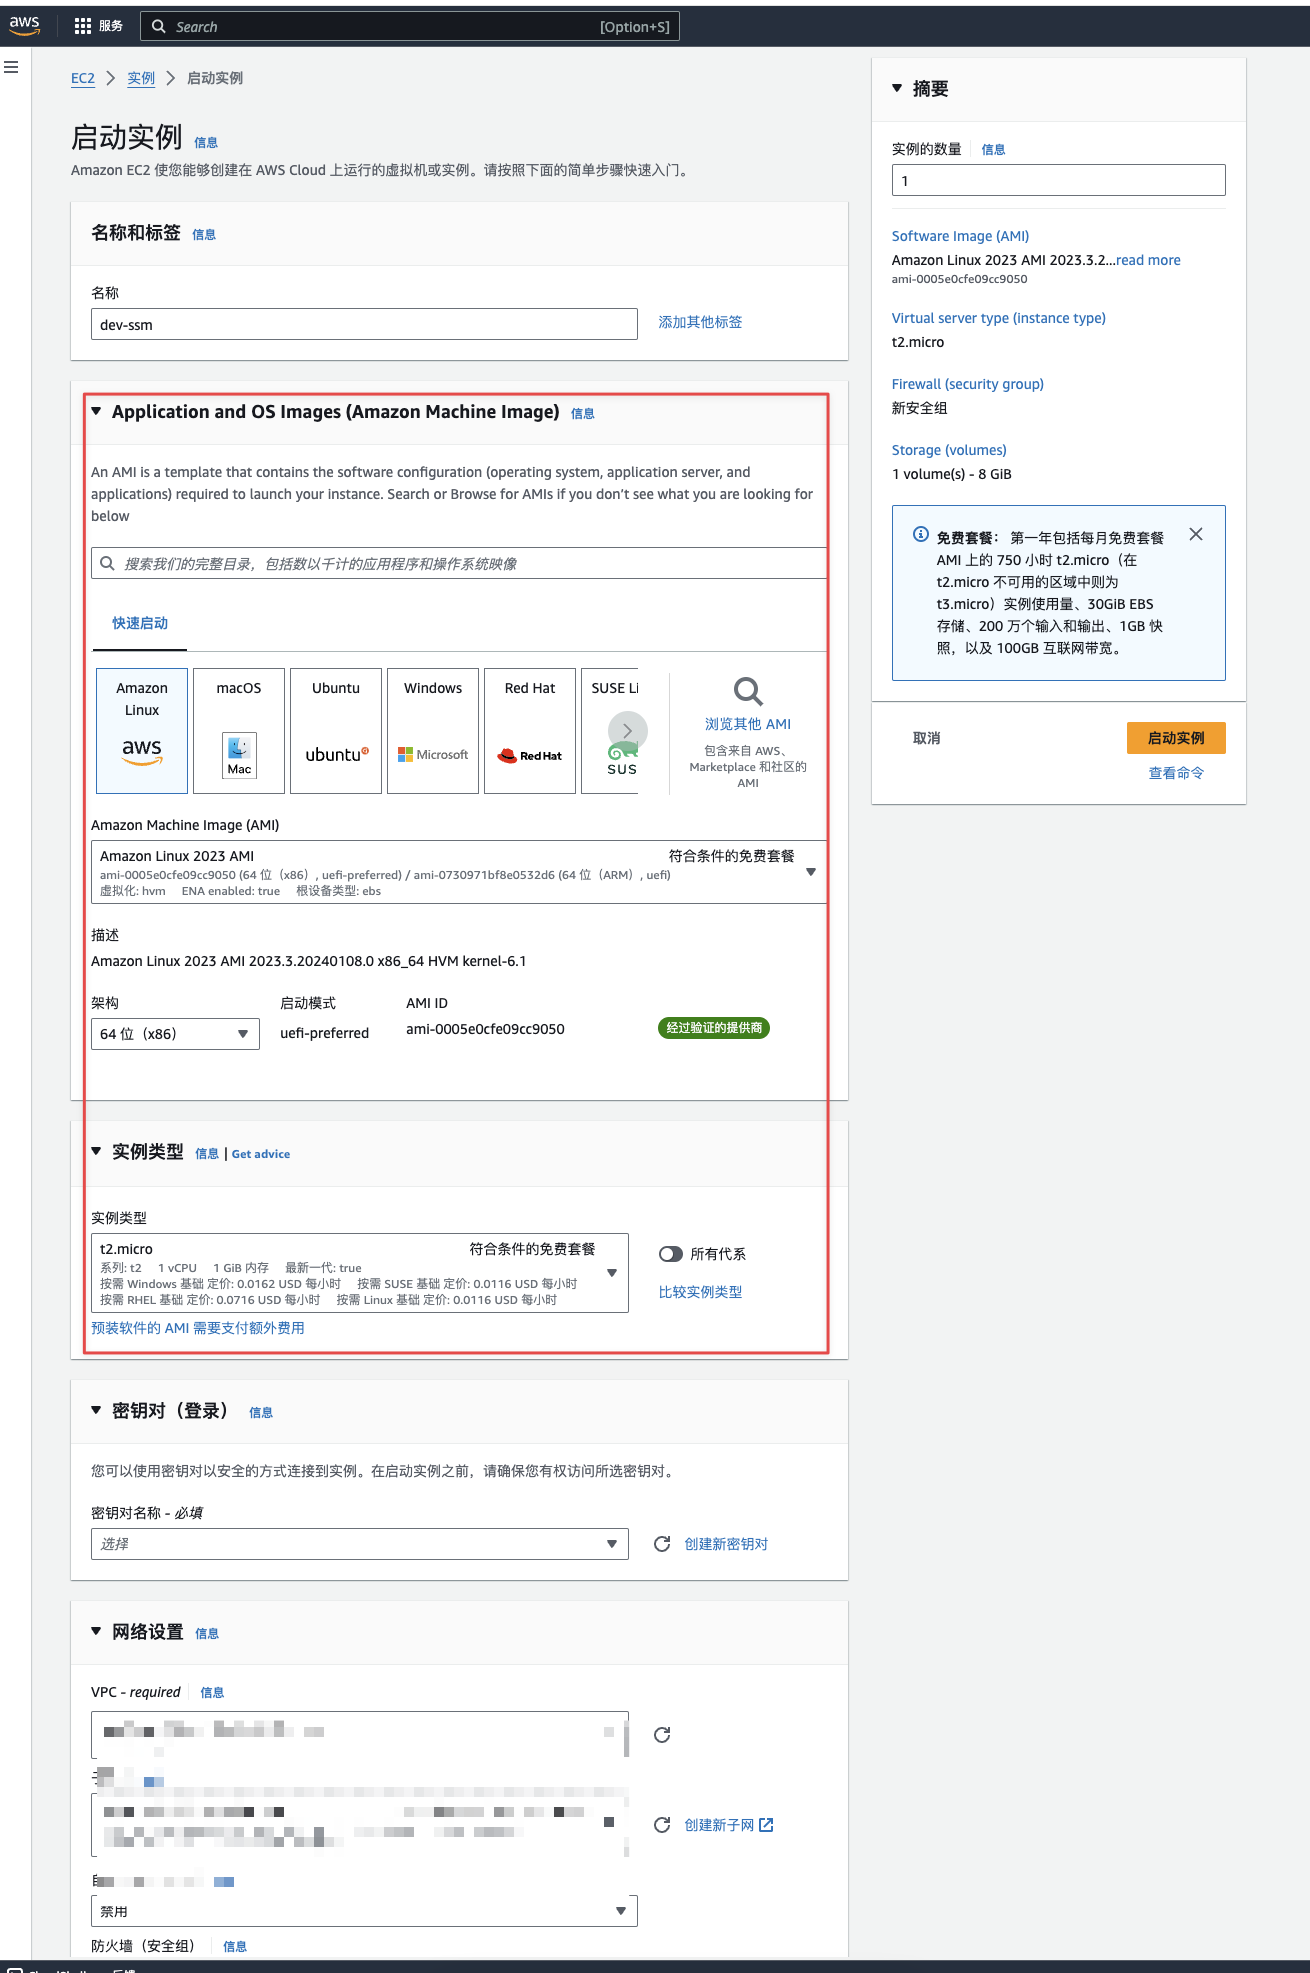Collapse the 密钥对（登录） section
Viewport: 1310px width, 1973px height.
click(x=96, y=1410)
